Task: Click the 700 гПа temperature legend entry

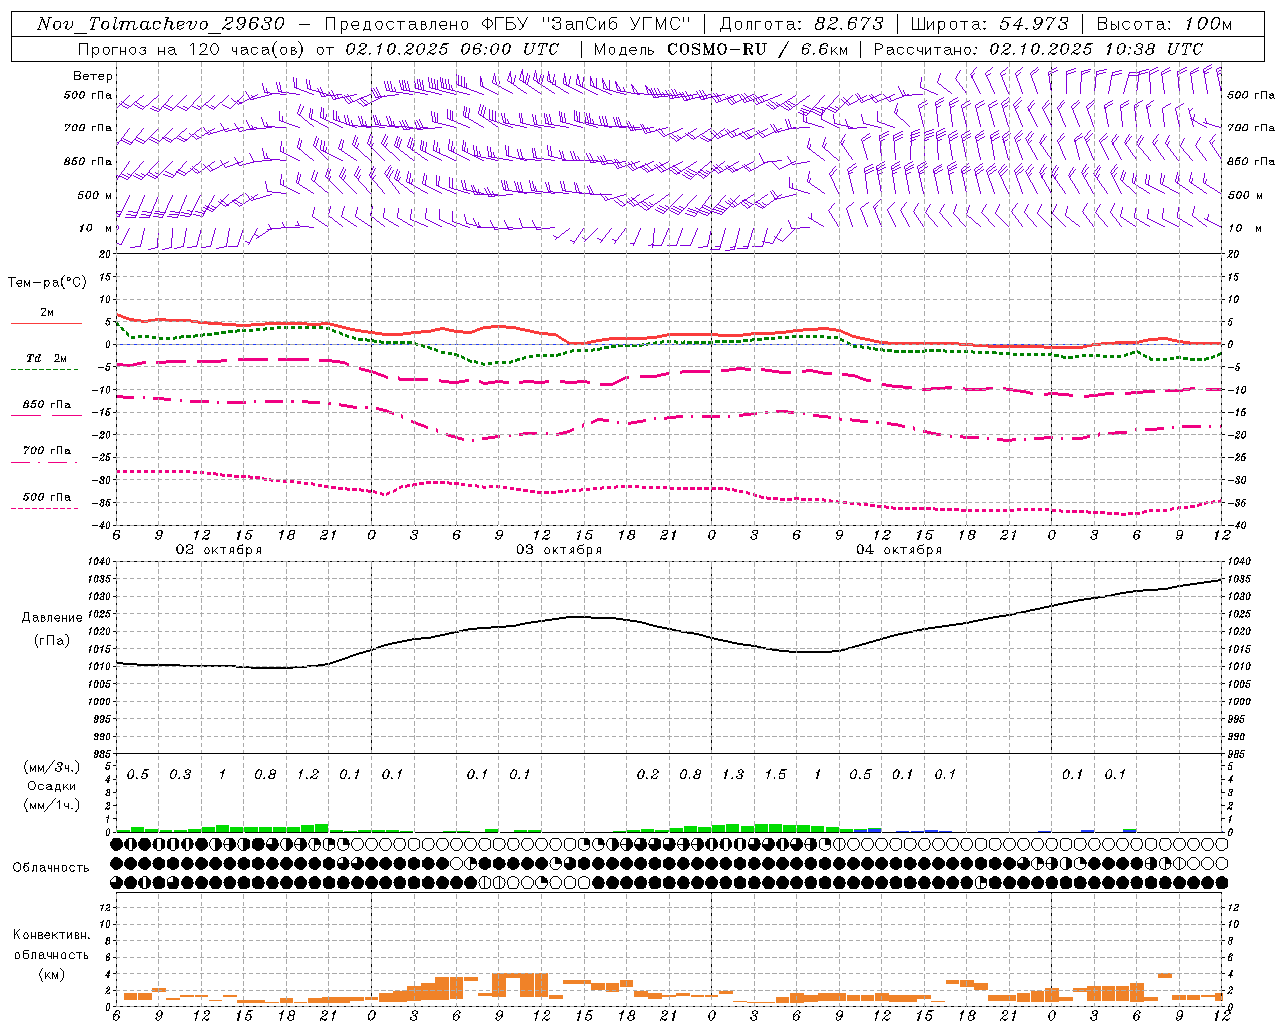Action: tap(47, 451)
